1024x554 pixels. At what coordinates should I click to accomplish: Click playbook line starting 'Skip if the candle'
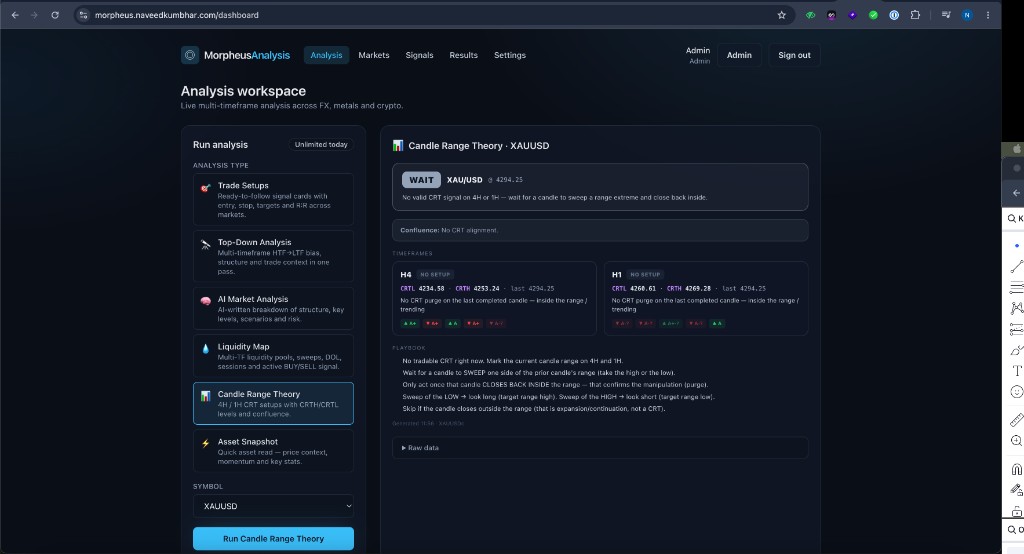pos(534,408)
